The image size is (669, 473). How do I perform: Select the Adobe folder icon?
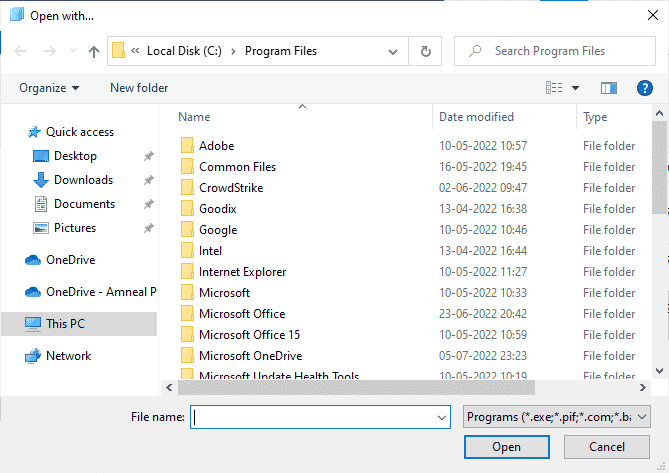pos(187,145)
